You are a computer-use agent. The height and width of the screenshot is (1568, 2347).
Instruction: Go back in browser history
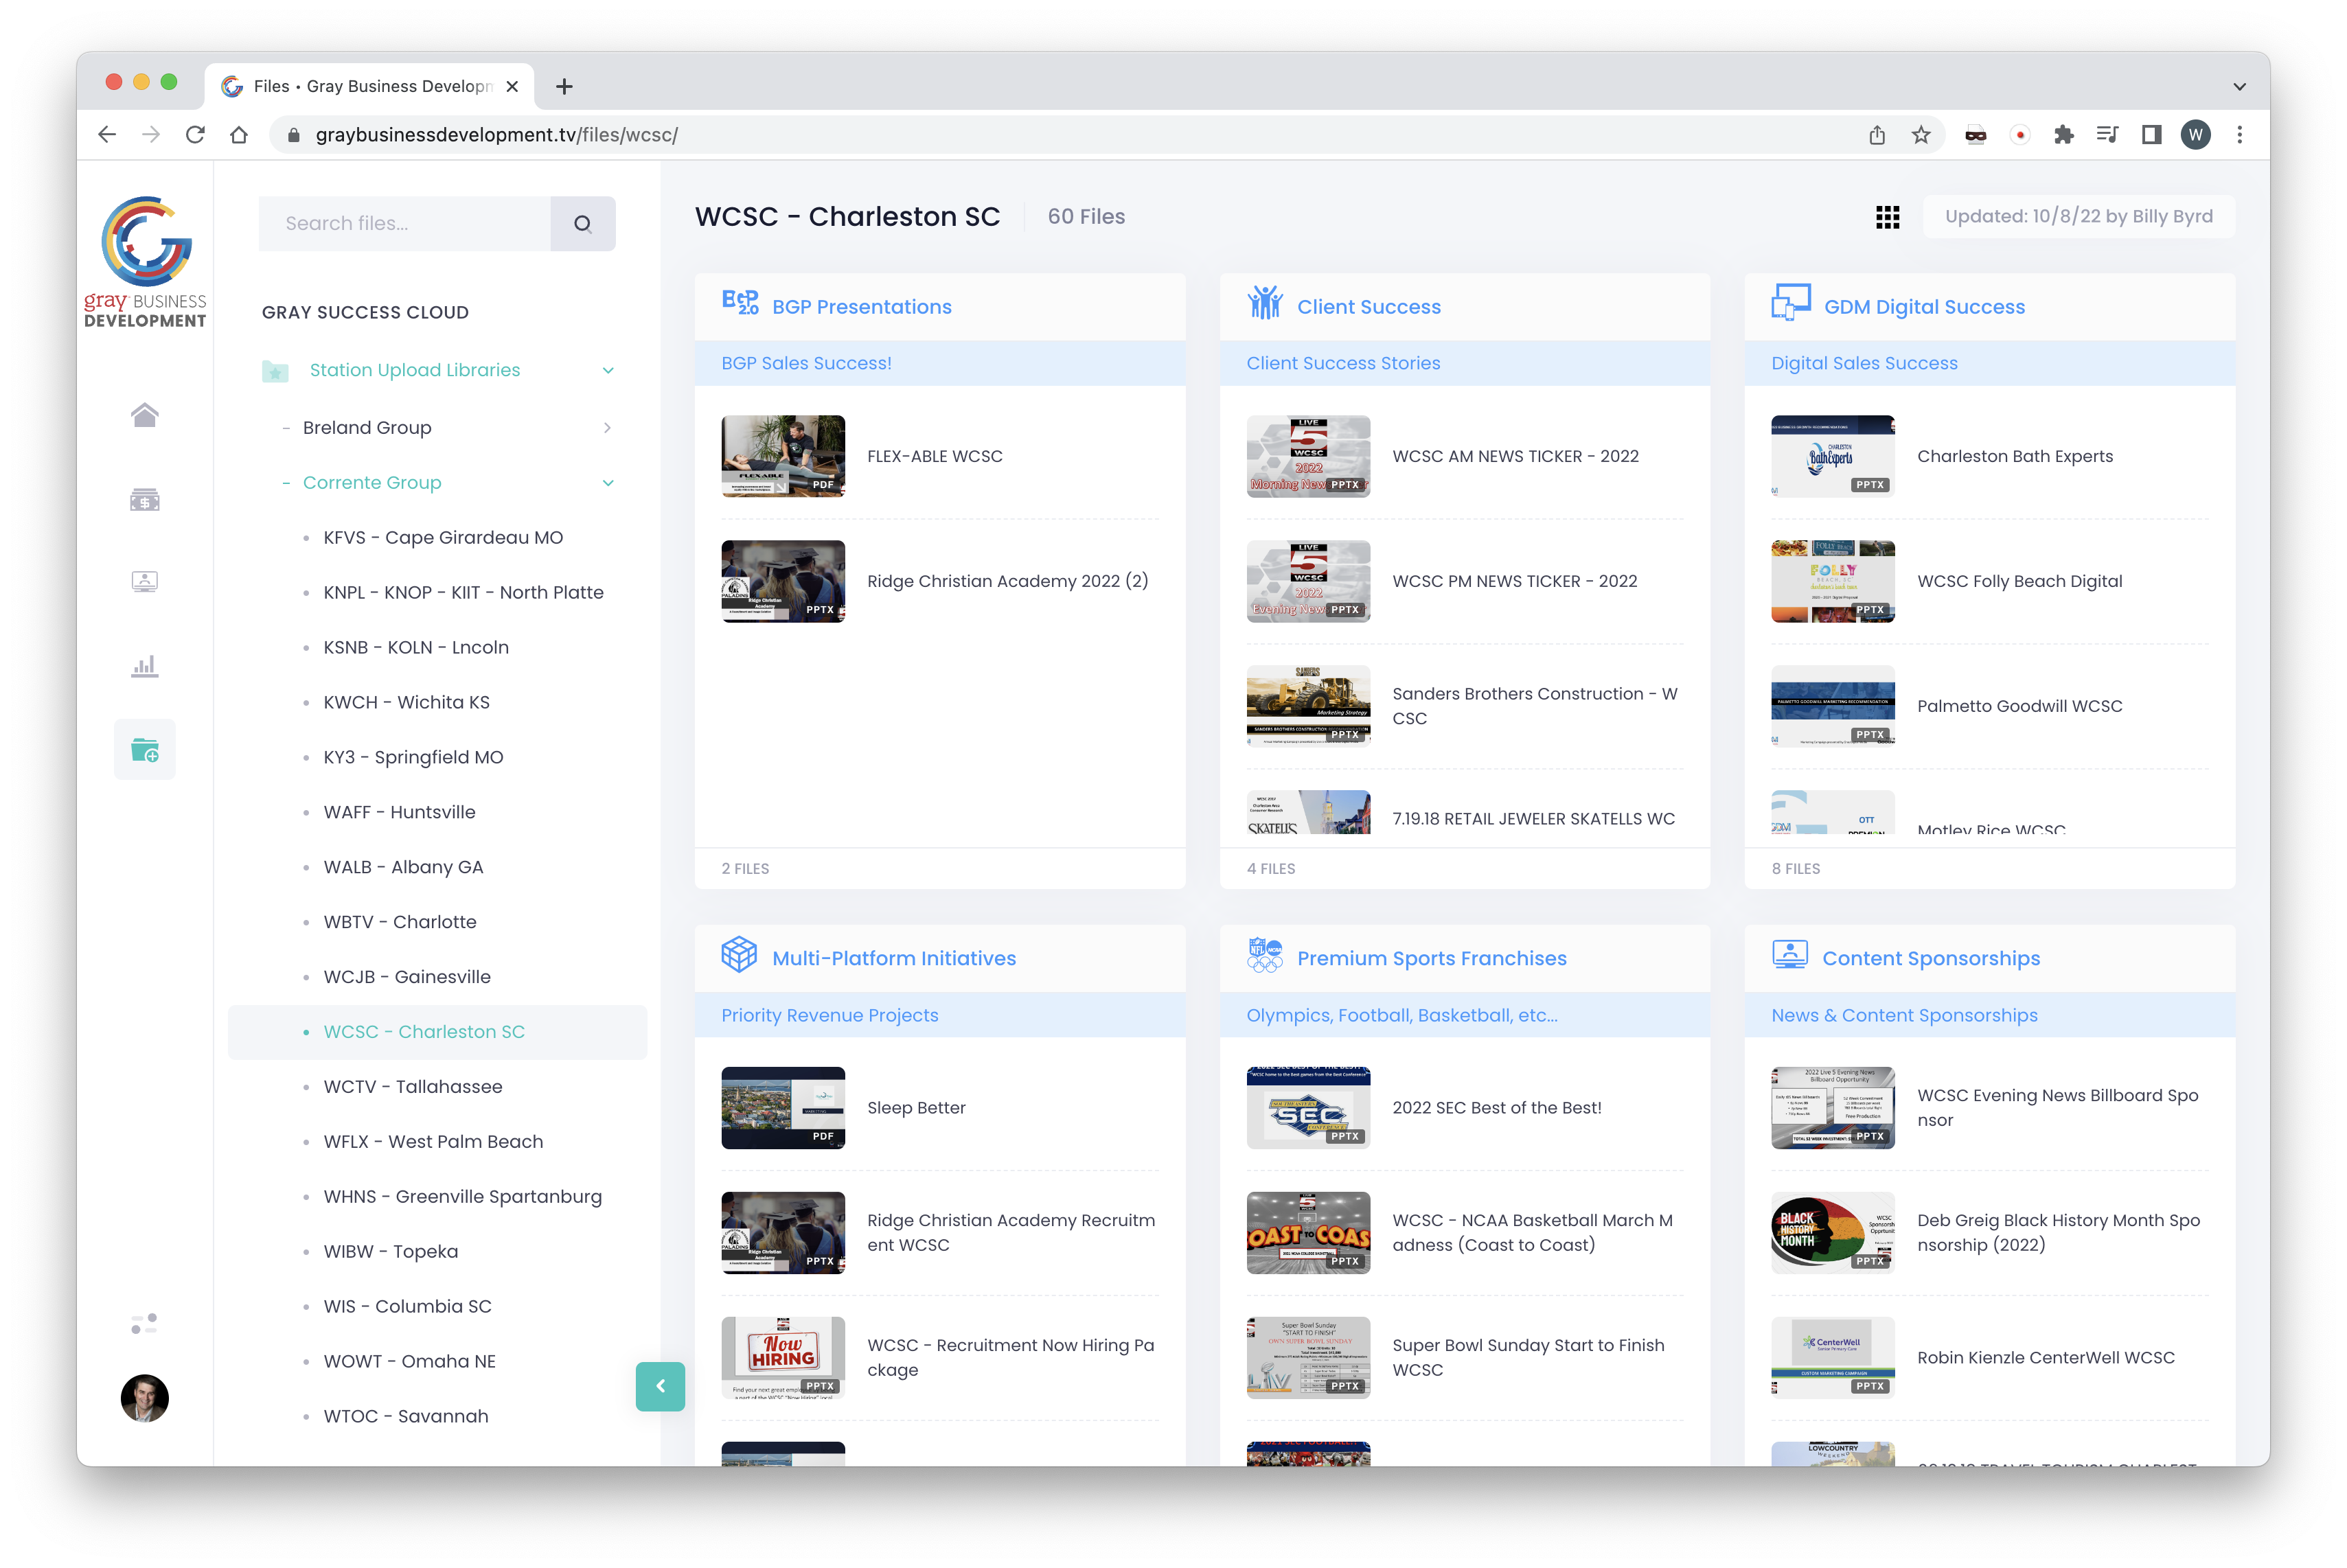(x=107, y=135)
